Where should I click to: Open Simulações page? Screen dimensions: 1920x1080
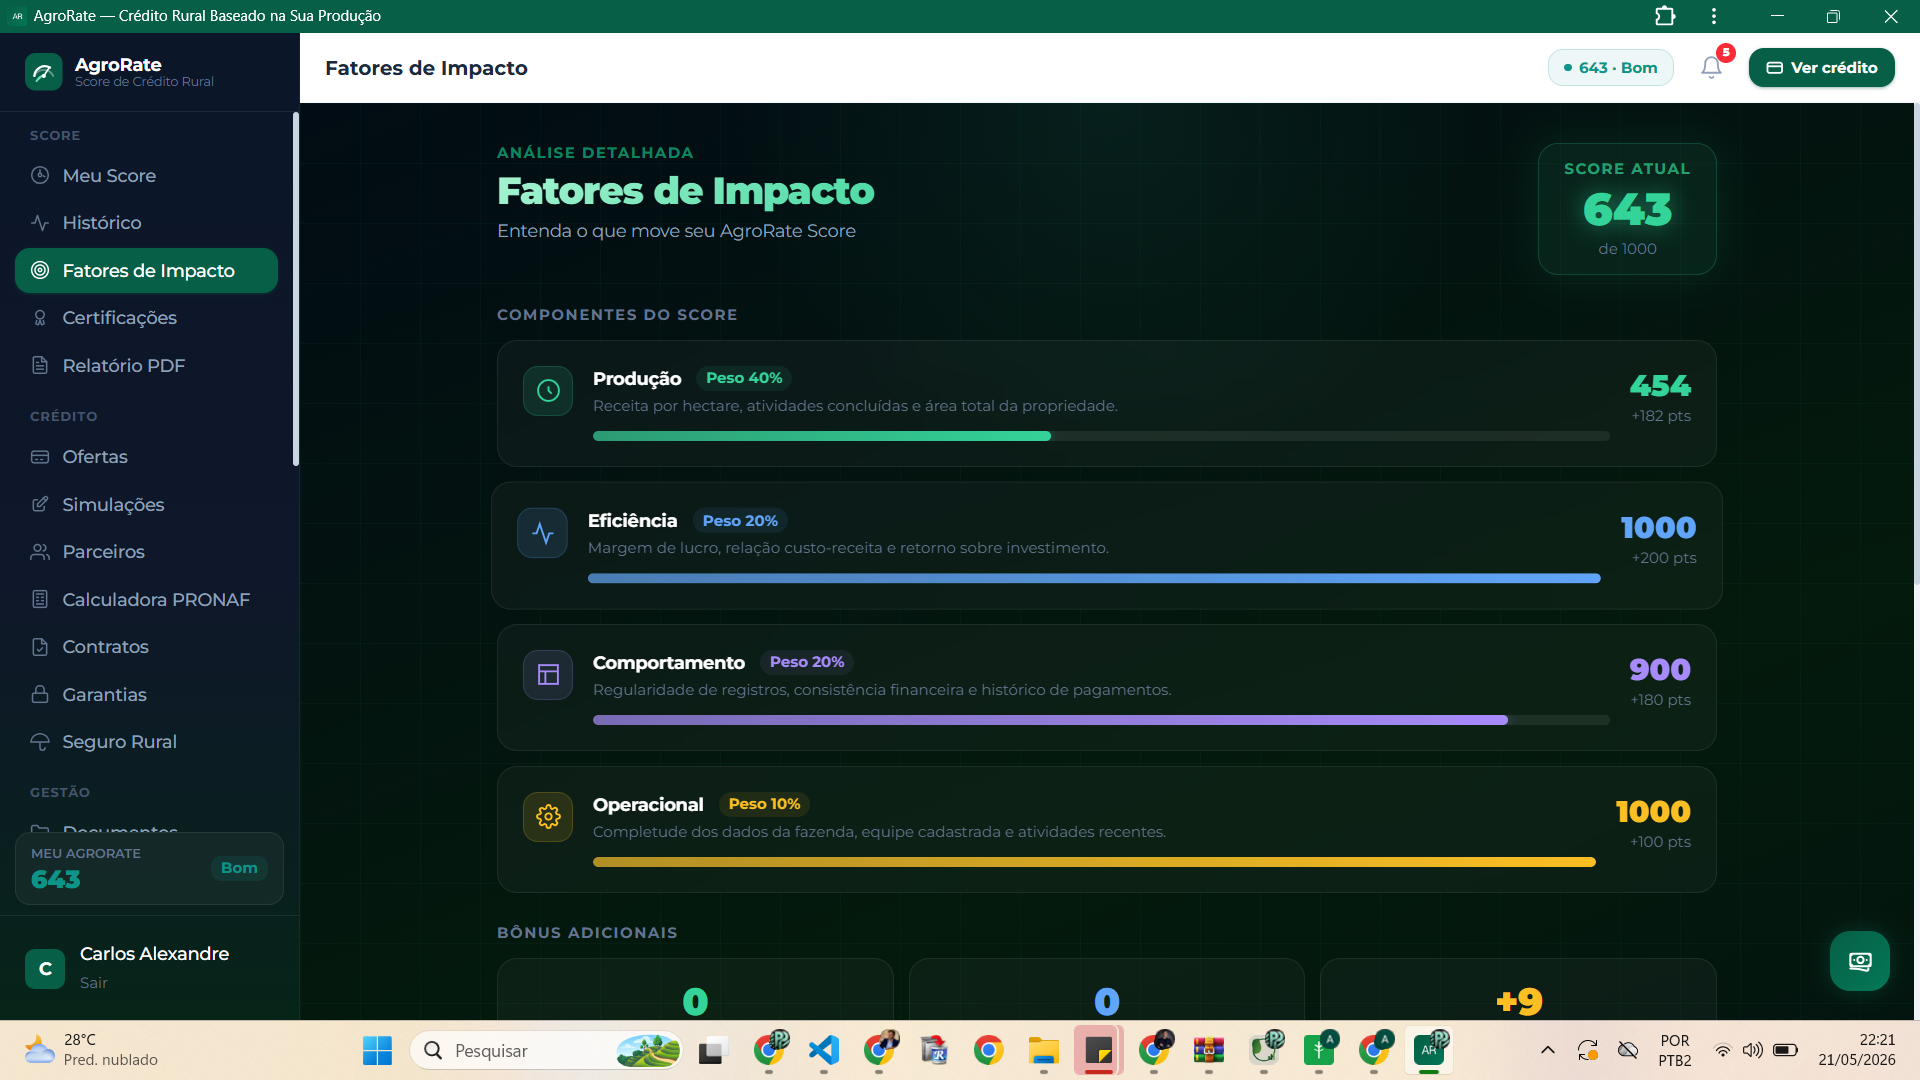point(146,505)
